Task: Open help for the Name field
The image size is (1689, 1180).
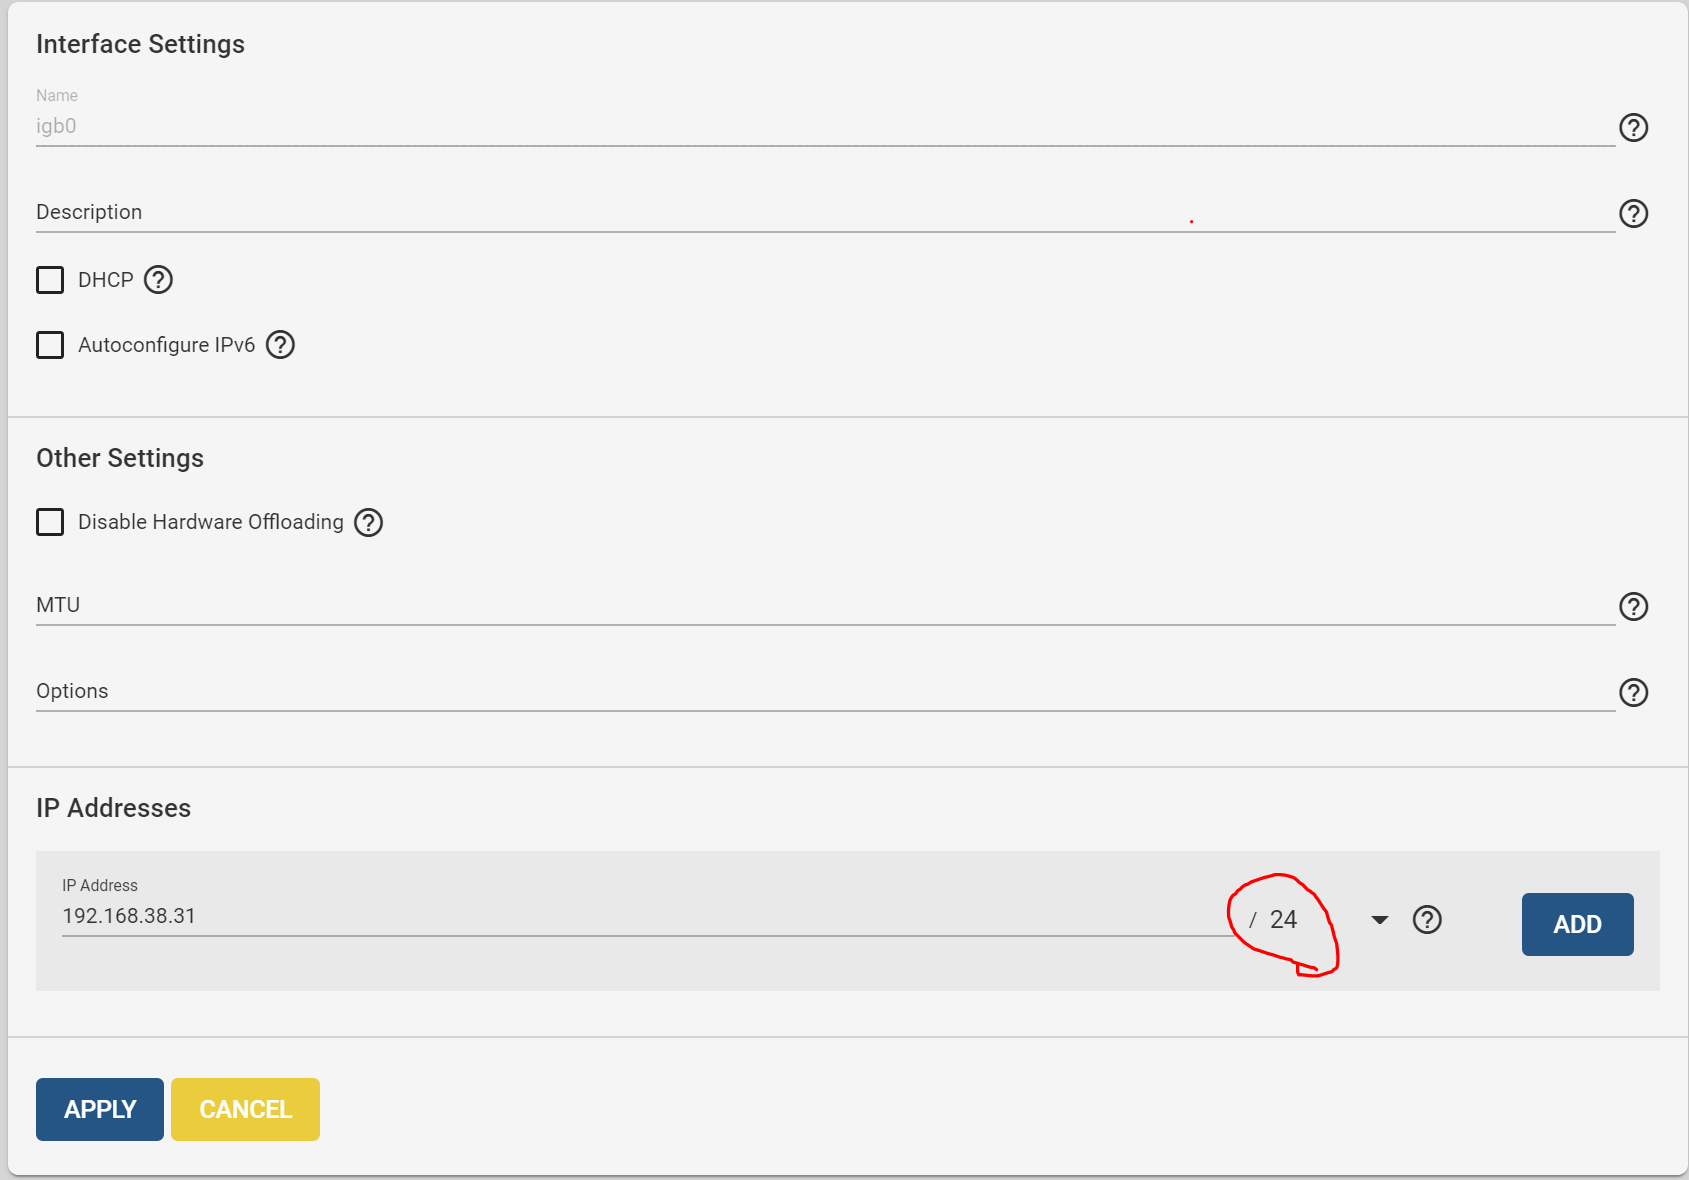Action: click(x=1633, y=127)
